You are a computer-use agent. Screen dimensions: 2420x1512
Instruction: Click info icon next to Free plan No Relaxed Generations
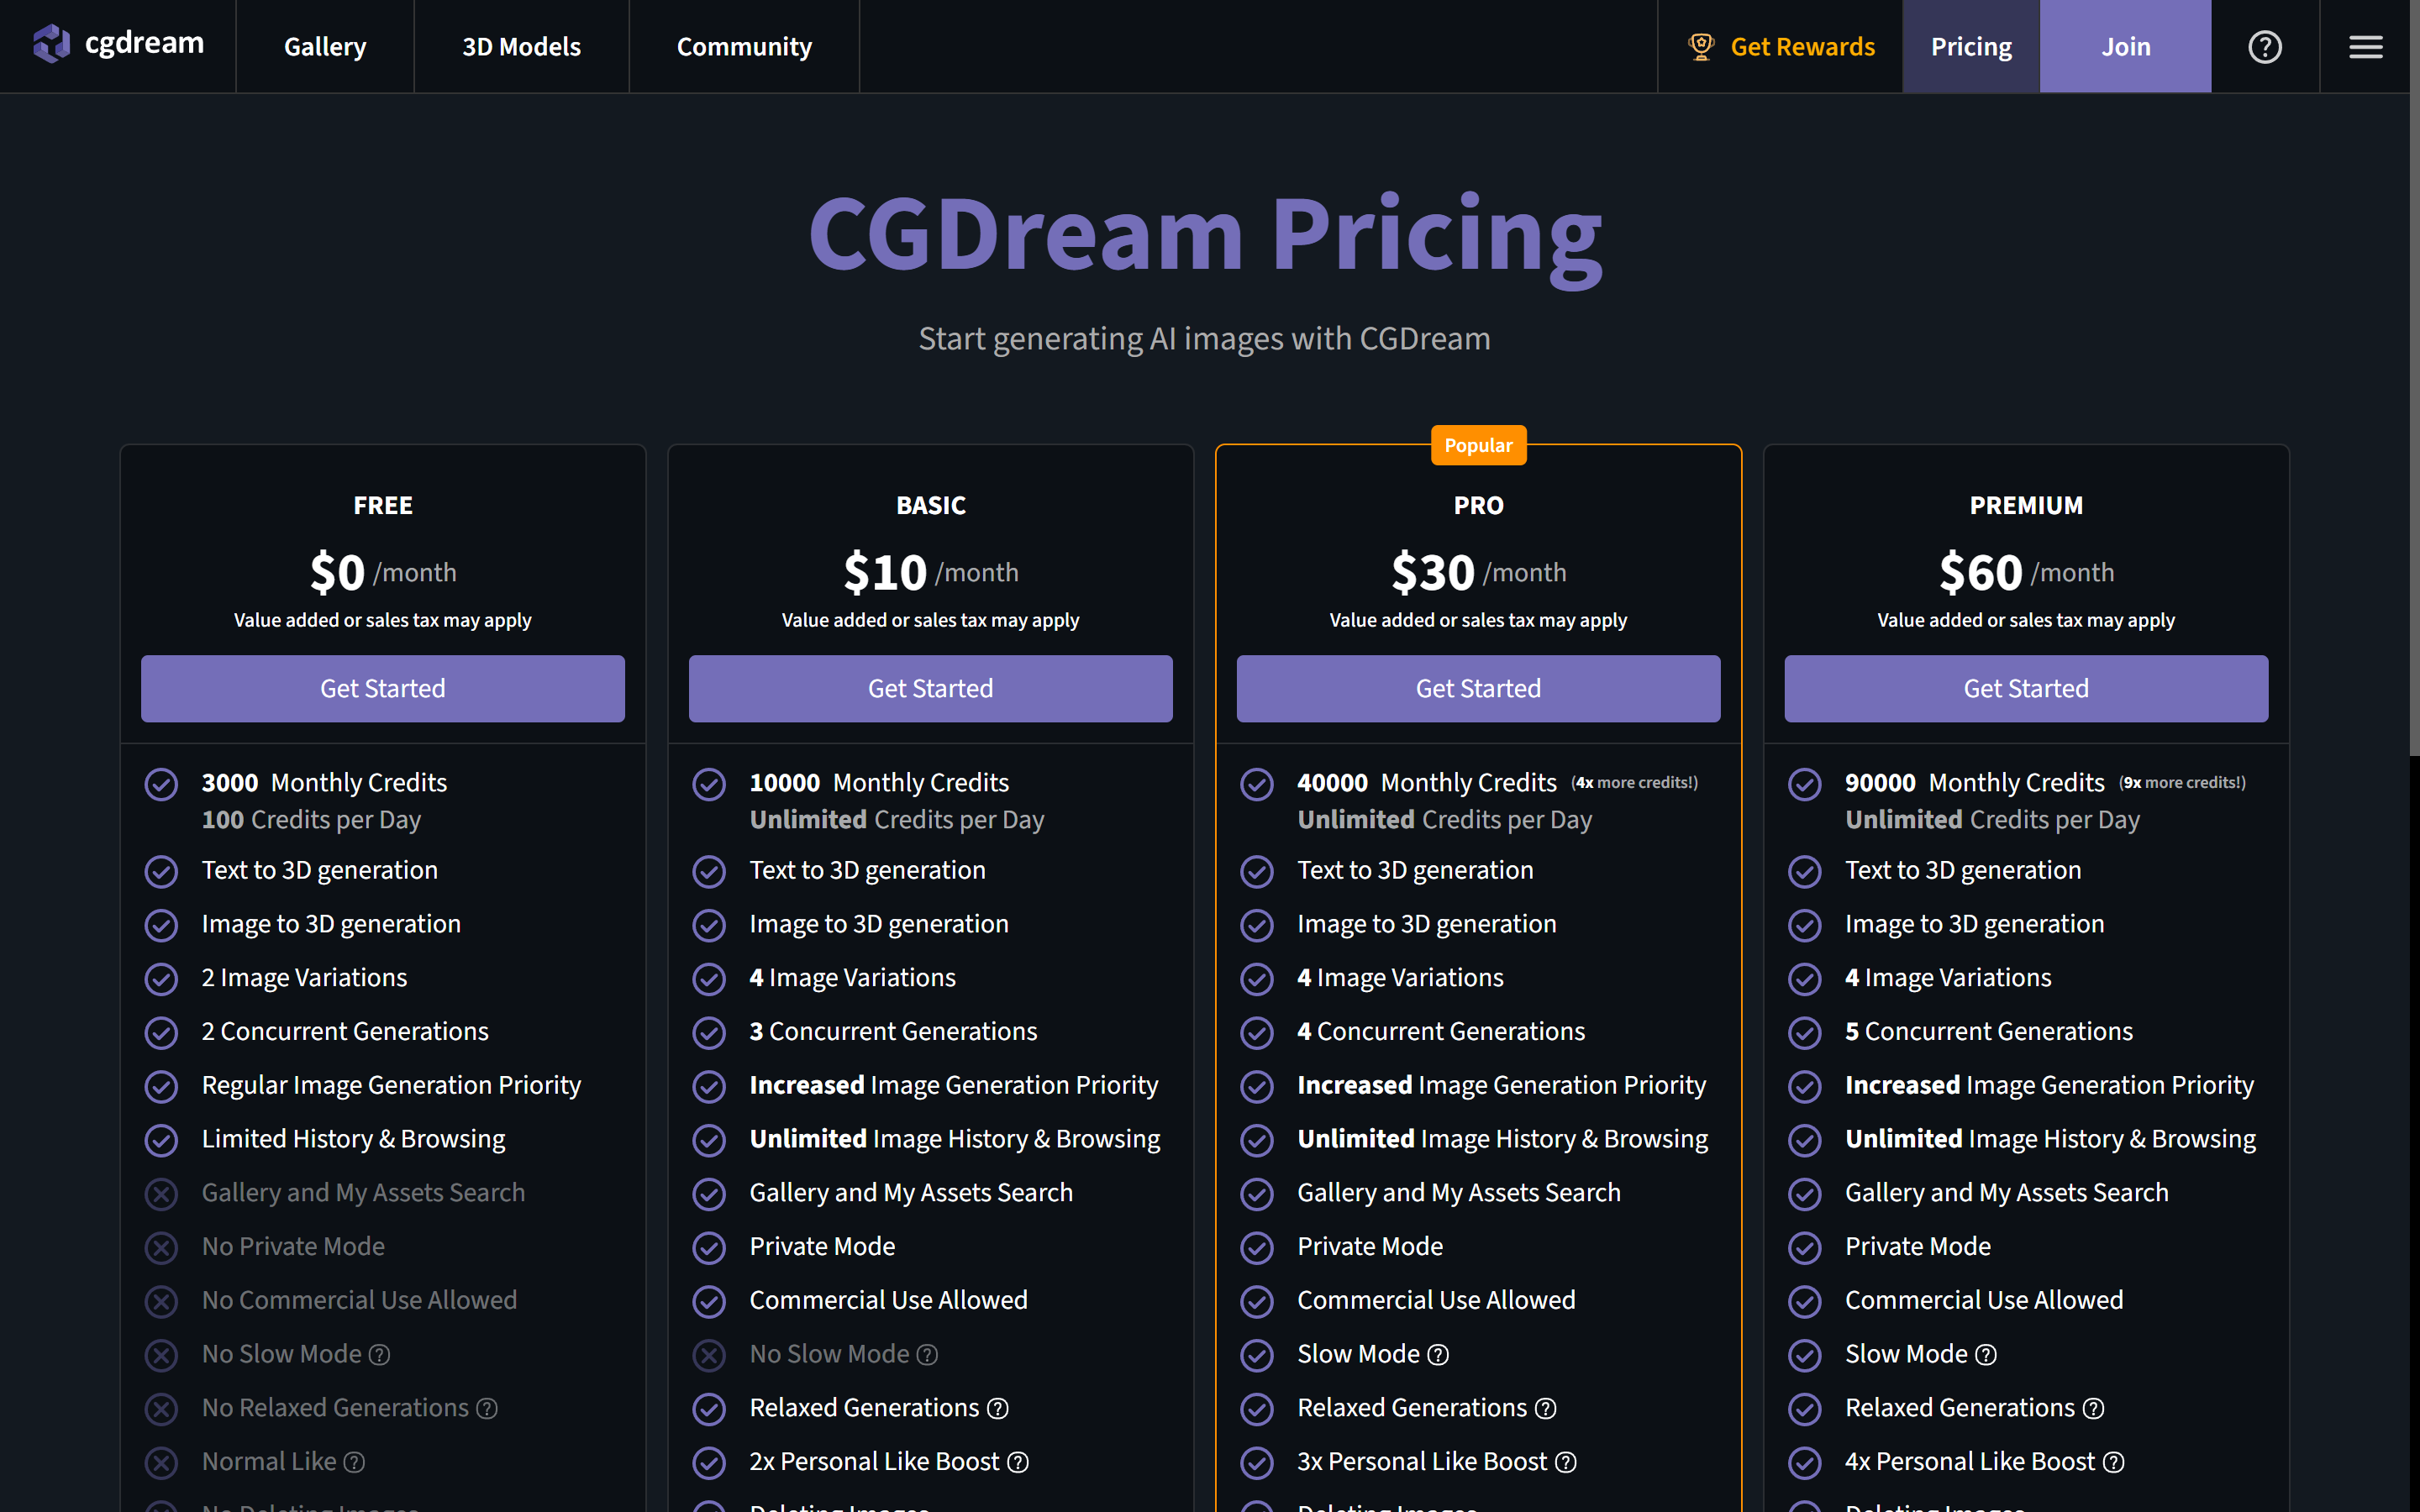[487, 1408]
